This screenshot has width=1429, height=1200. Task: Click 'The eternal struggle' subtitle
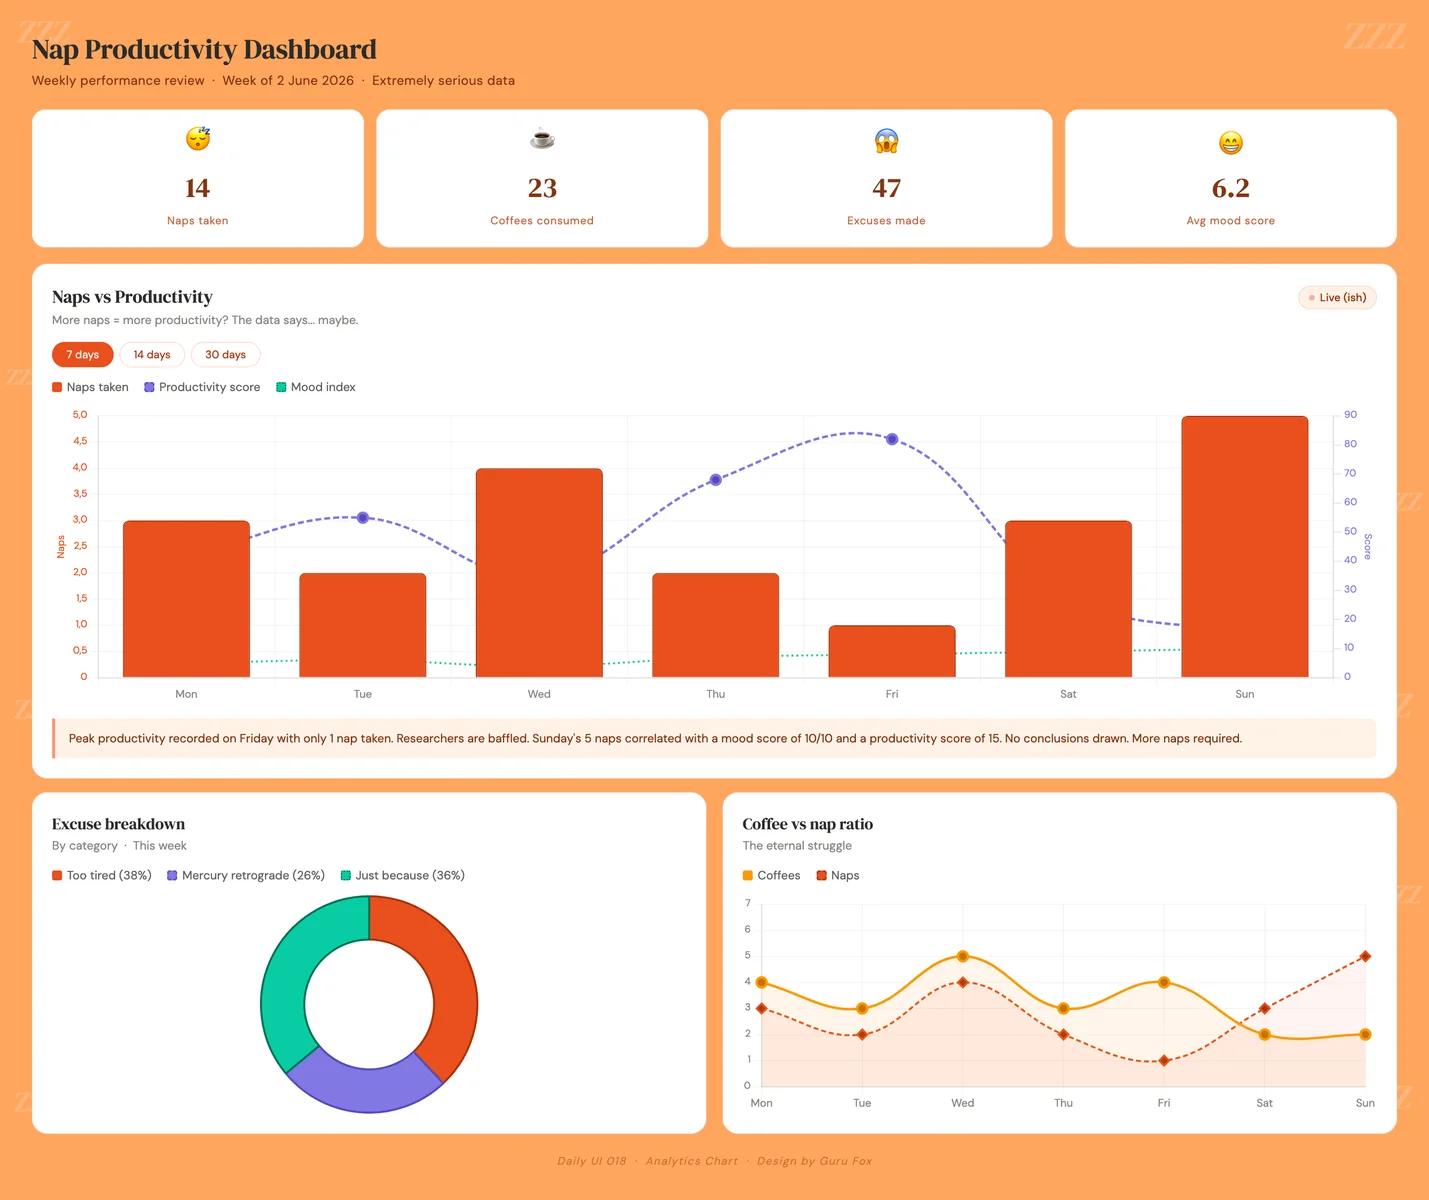797,846
